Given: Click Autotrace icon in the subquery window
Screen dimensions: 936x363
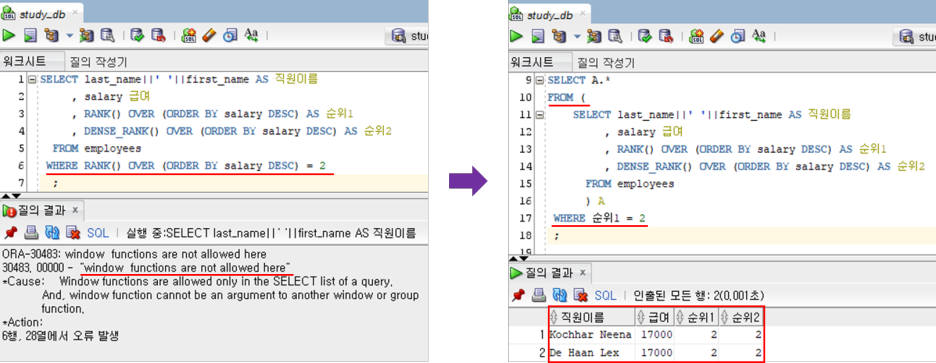Looking at the screenshot, I should click(595, 35).
